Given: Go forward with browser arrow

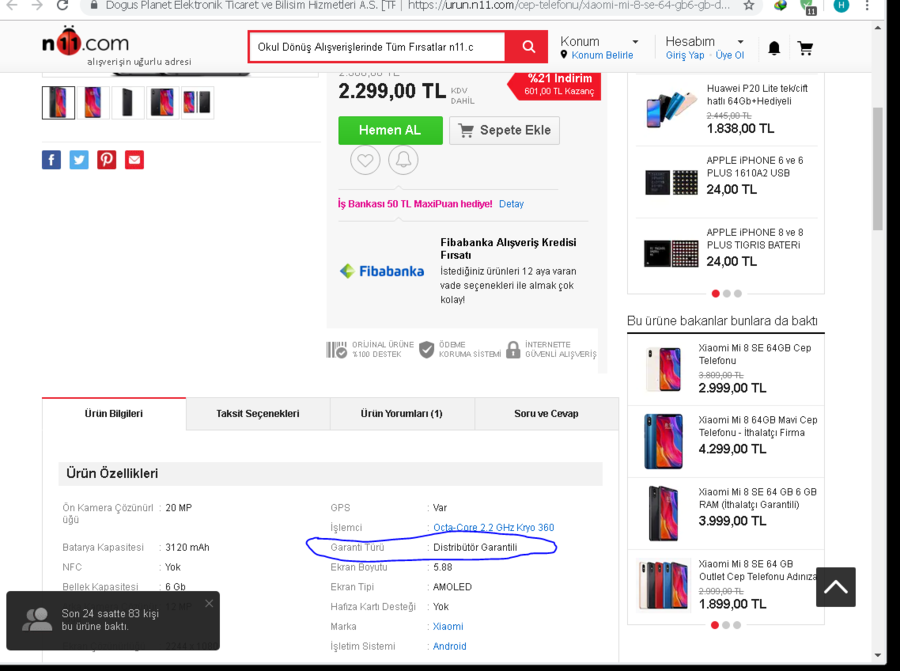Looking at the screenshot, I should click(37, 6).
